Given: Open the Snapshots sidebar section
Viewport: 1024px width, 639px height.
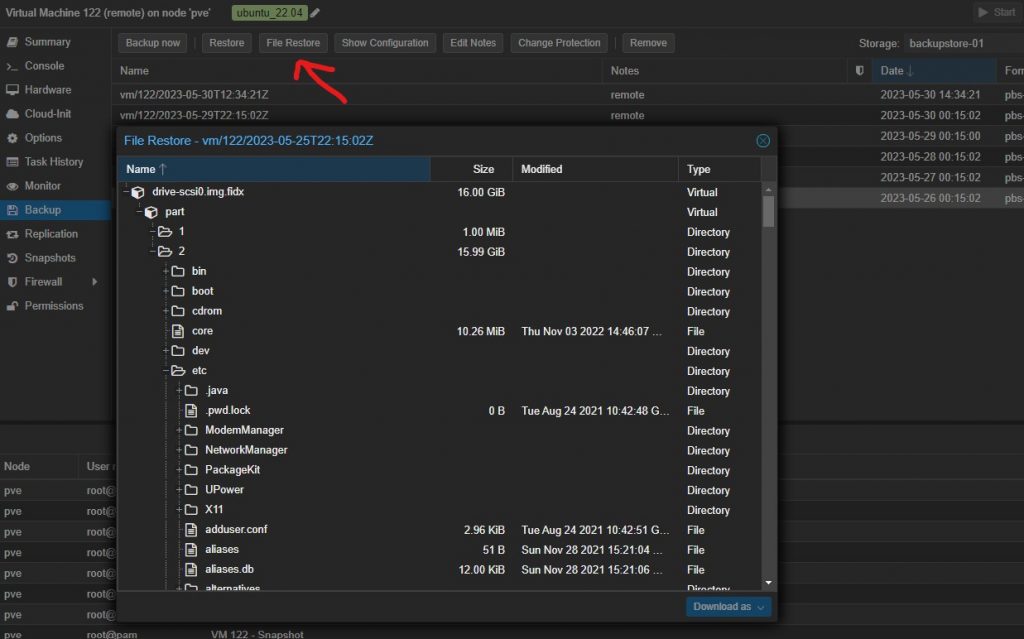Looking at the screenshot, I should (x=50, y=258).
